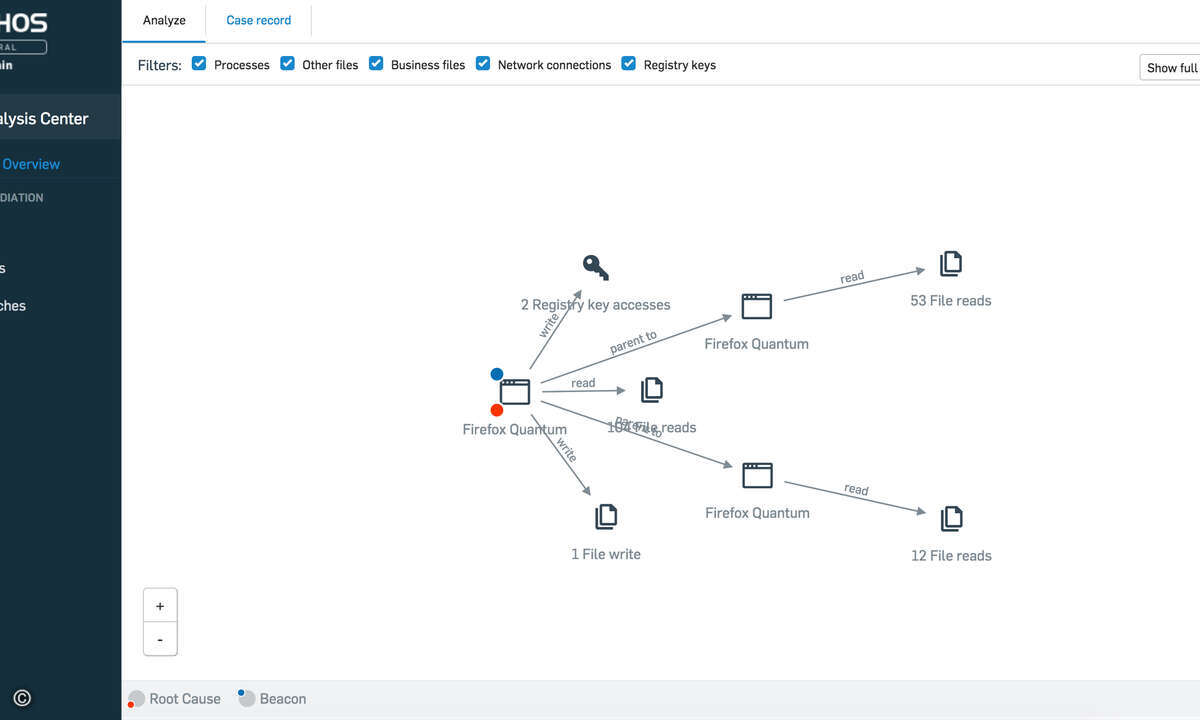The height and width of the screenshot is (720, 1200).
Task: Switch to the Analyze tab
Action: point(164,20)
